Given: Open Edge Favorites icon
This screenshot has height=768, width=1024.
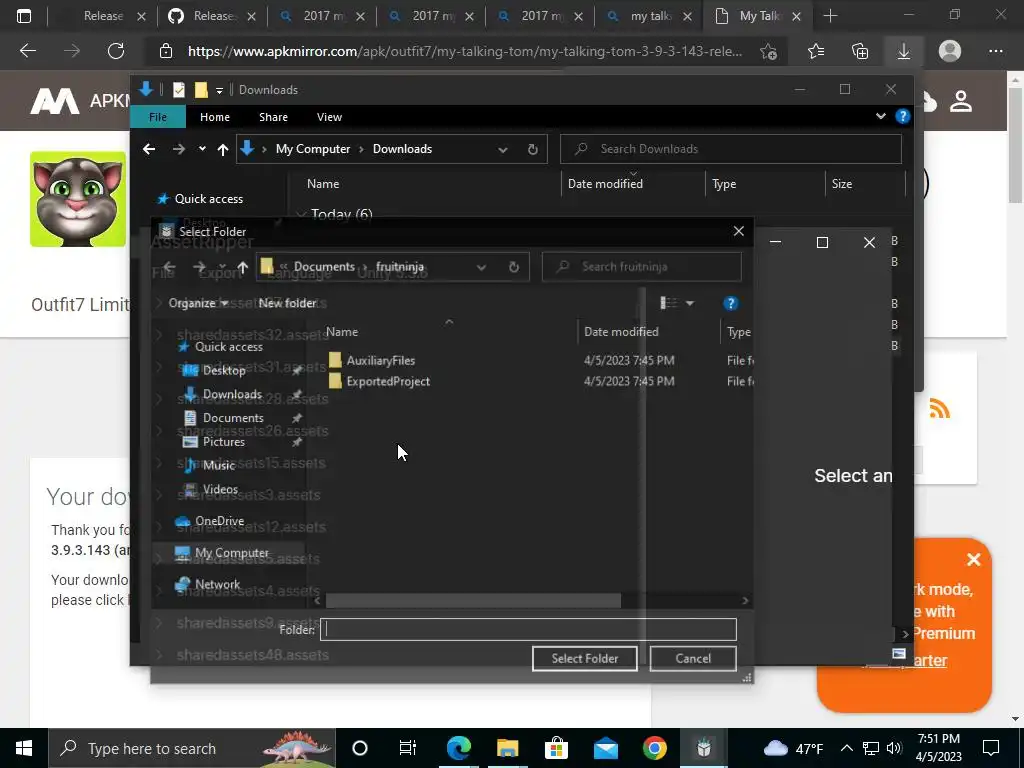Looking at the screenshot, I should [x=816, y=51].
